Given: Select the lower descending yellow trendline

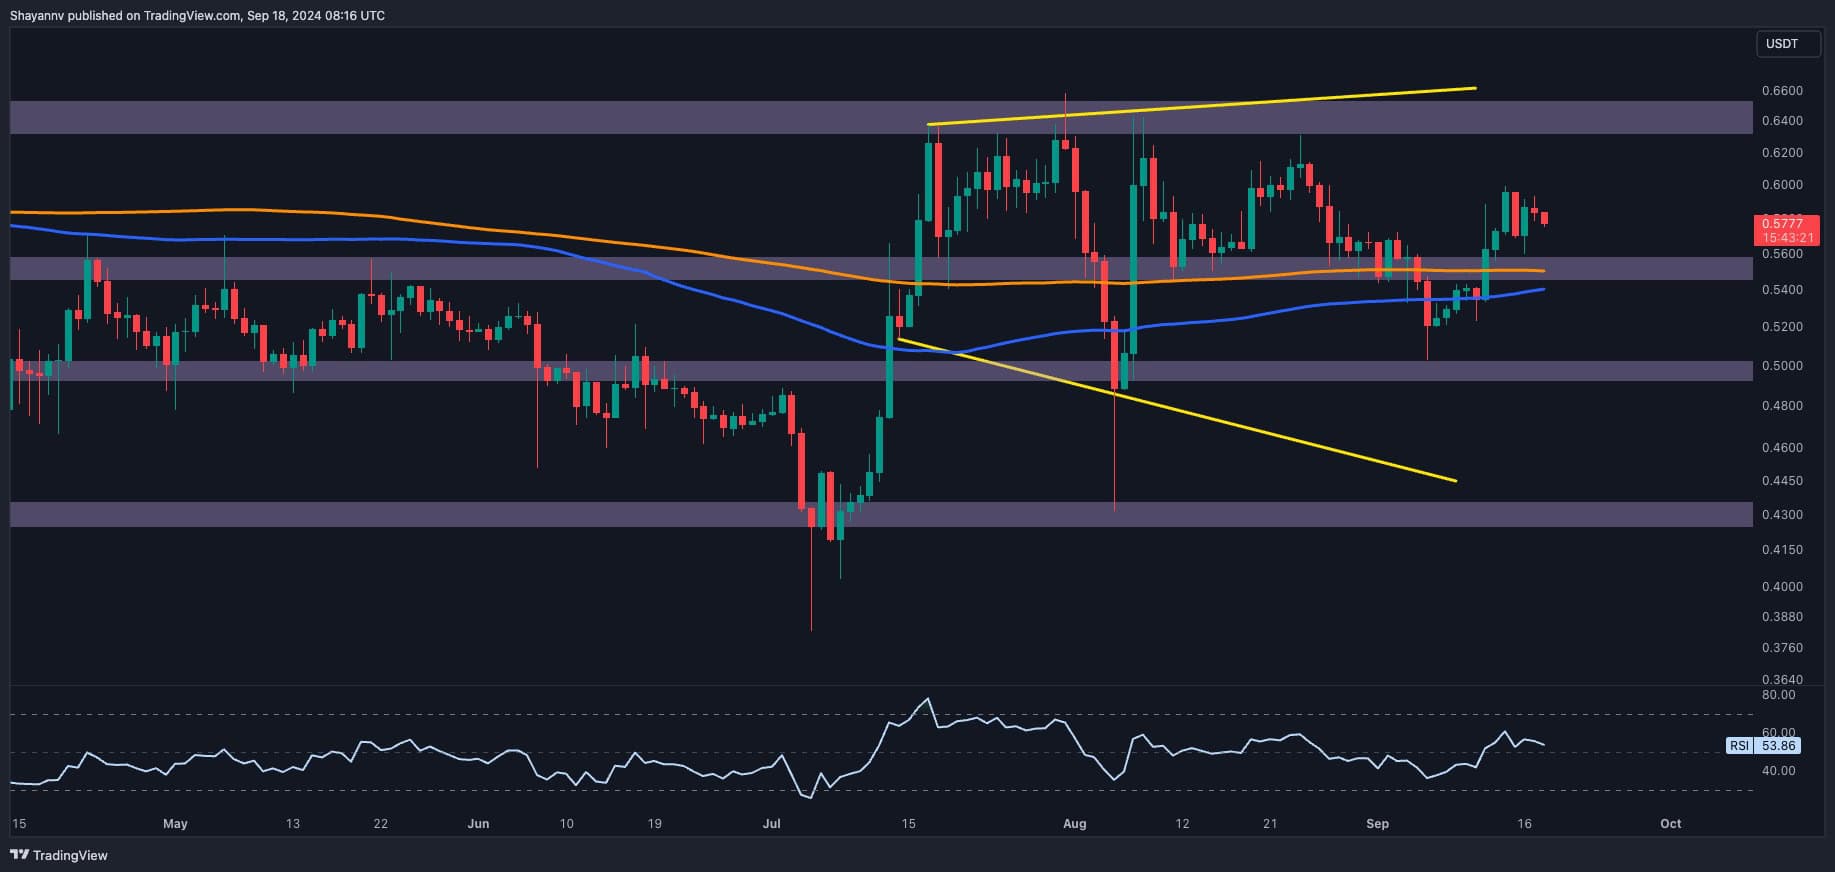Looking at the screenshot, I should (x=1177, y=410).
